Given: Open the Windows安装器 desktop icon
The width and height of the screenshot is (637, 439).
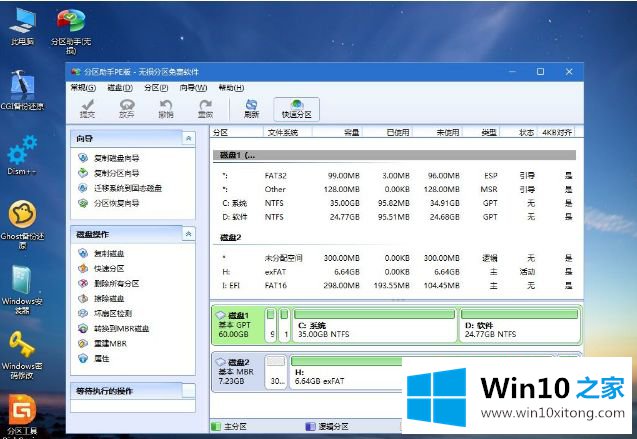Looking at the screenshot, I should coord(22,290).
